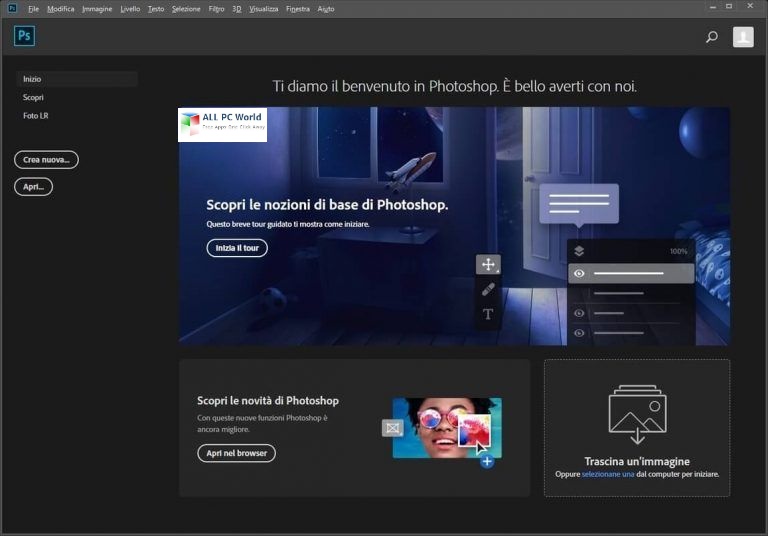Select Inizio in the sidebar
Screen dimensions: 768x536
pos(76,79)
